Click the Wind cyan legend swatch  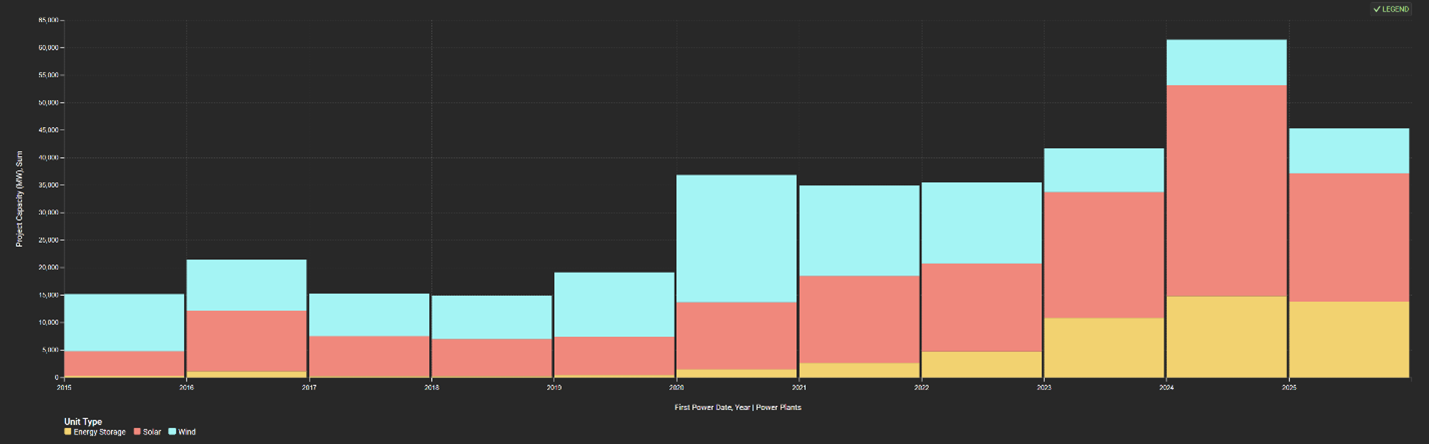pos(174,432)
